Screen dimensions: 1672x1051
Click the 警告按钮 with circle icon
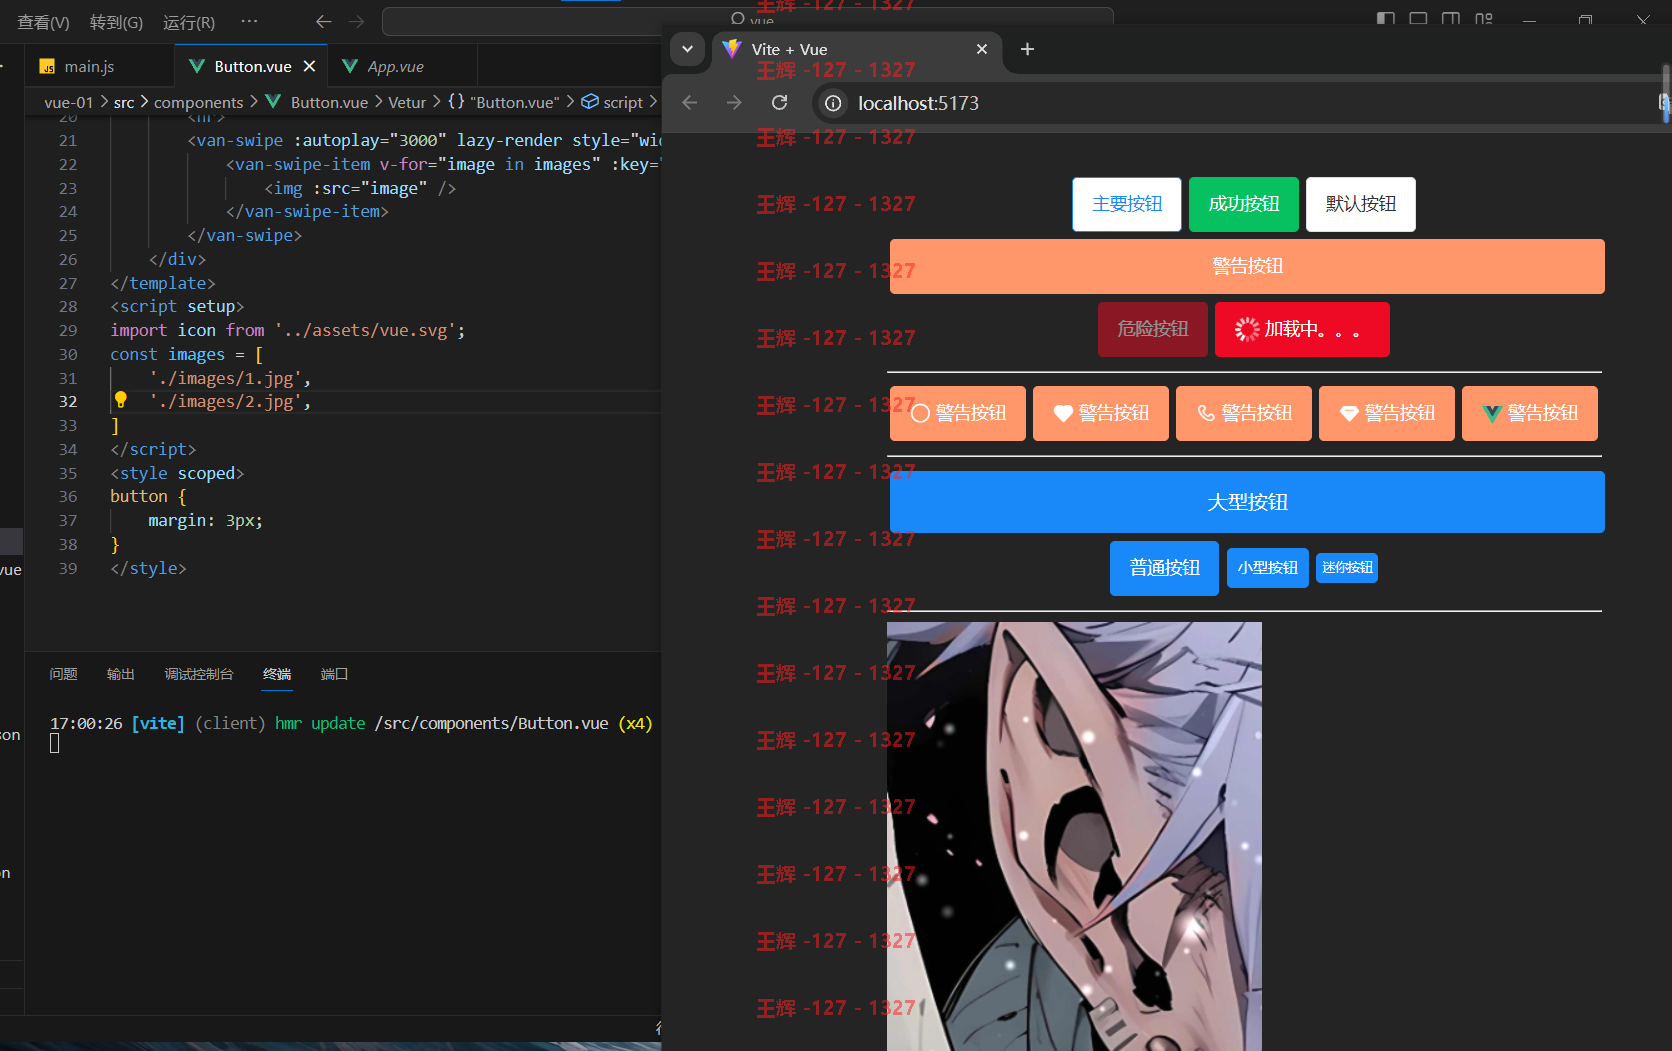click(x=958, y=413)
